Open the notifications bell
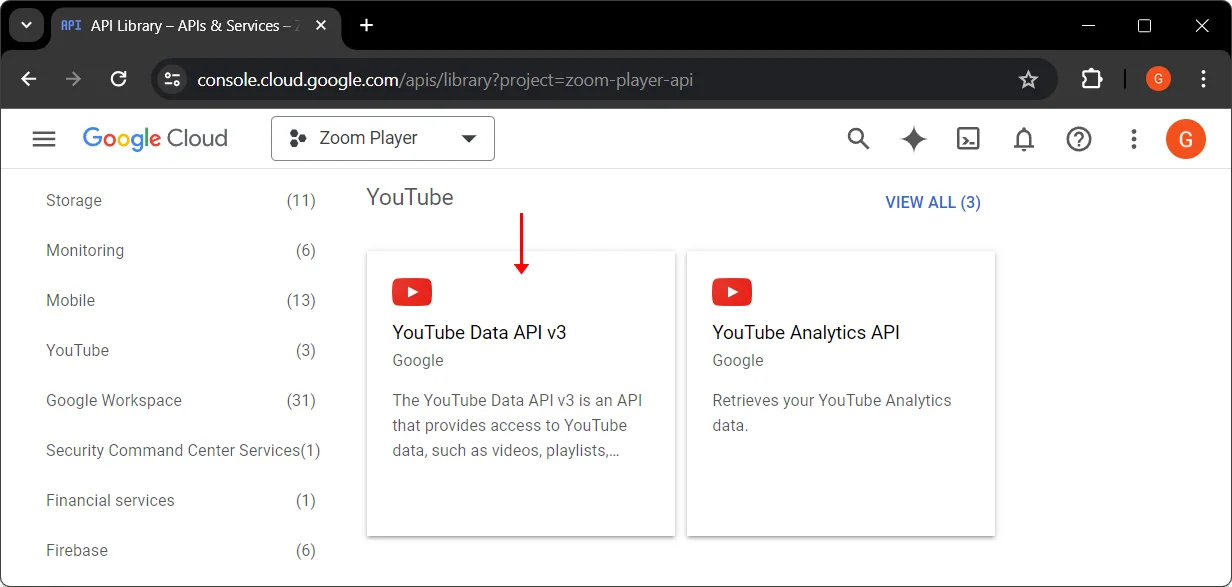The height and width of the screenshot is (587, 1232). 1023,139
